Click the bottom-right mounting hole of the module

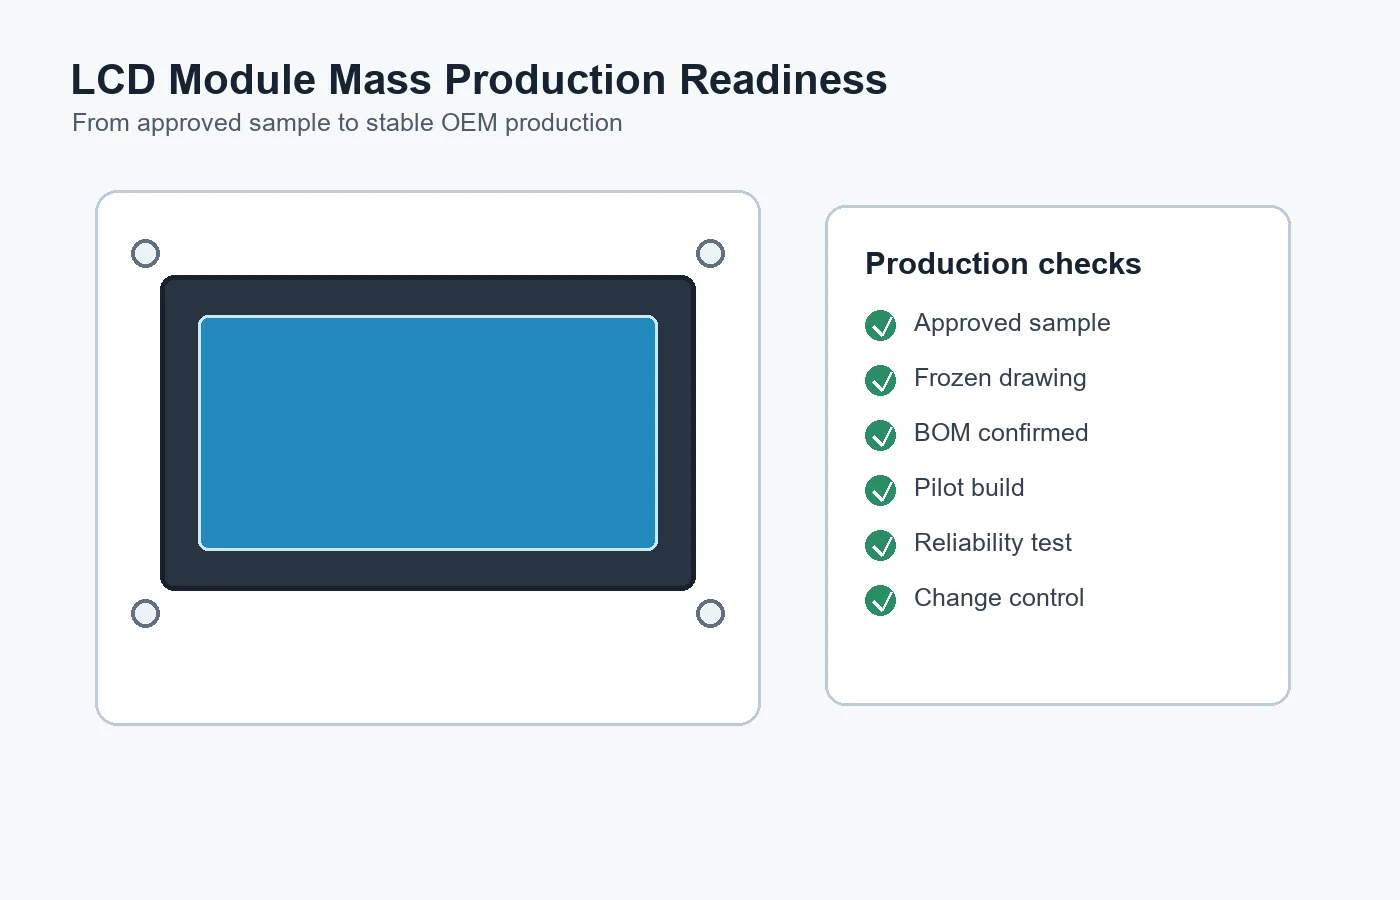pos(710,613)
